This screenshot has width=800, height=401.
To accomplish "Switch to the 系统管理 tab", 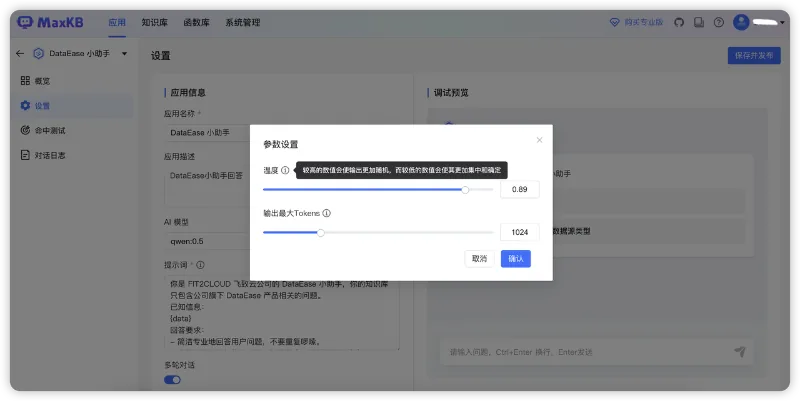I will click(243, 22).
